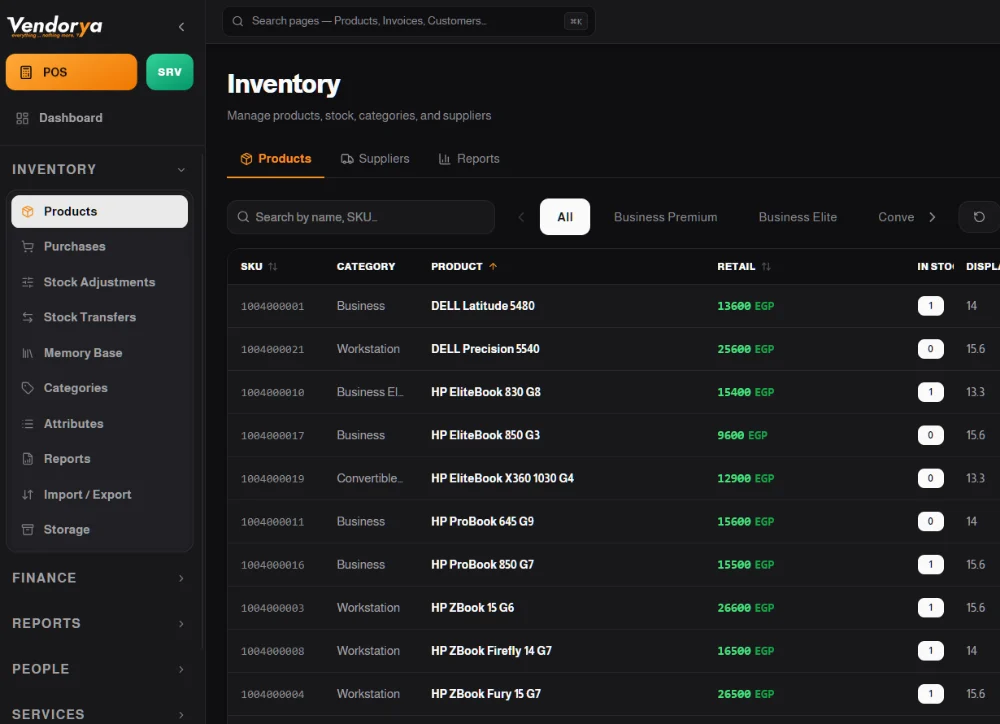
Task: Click the Import / Export arrows icon
Action: 27,494
